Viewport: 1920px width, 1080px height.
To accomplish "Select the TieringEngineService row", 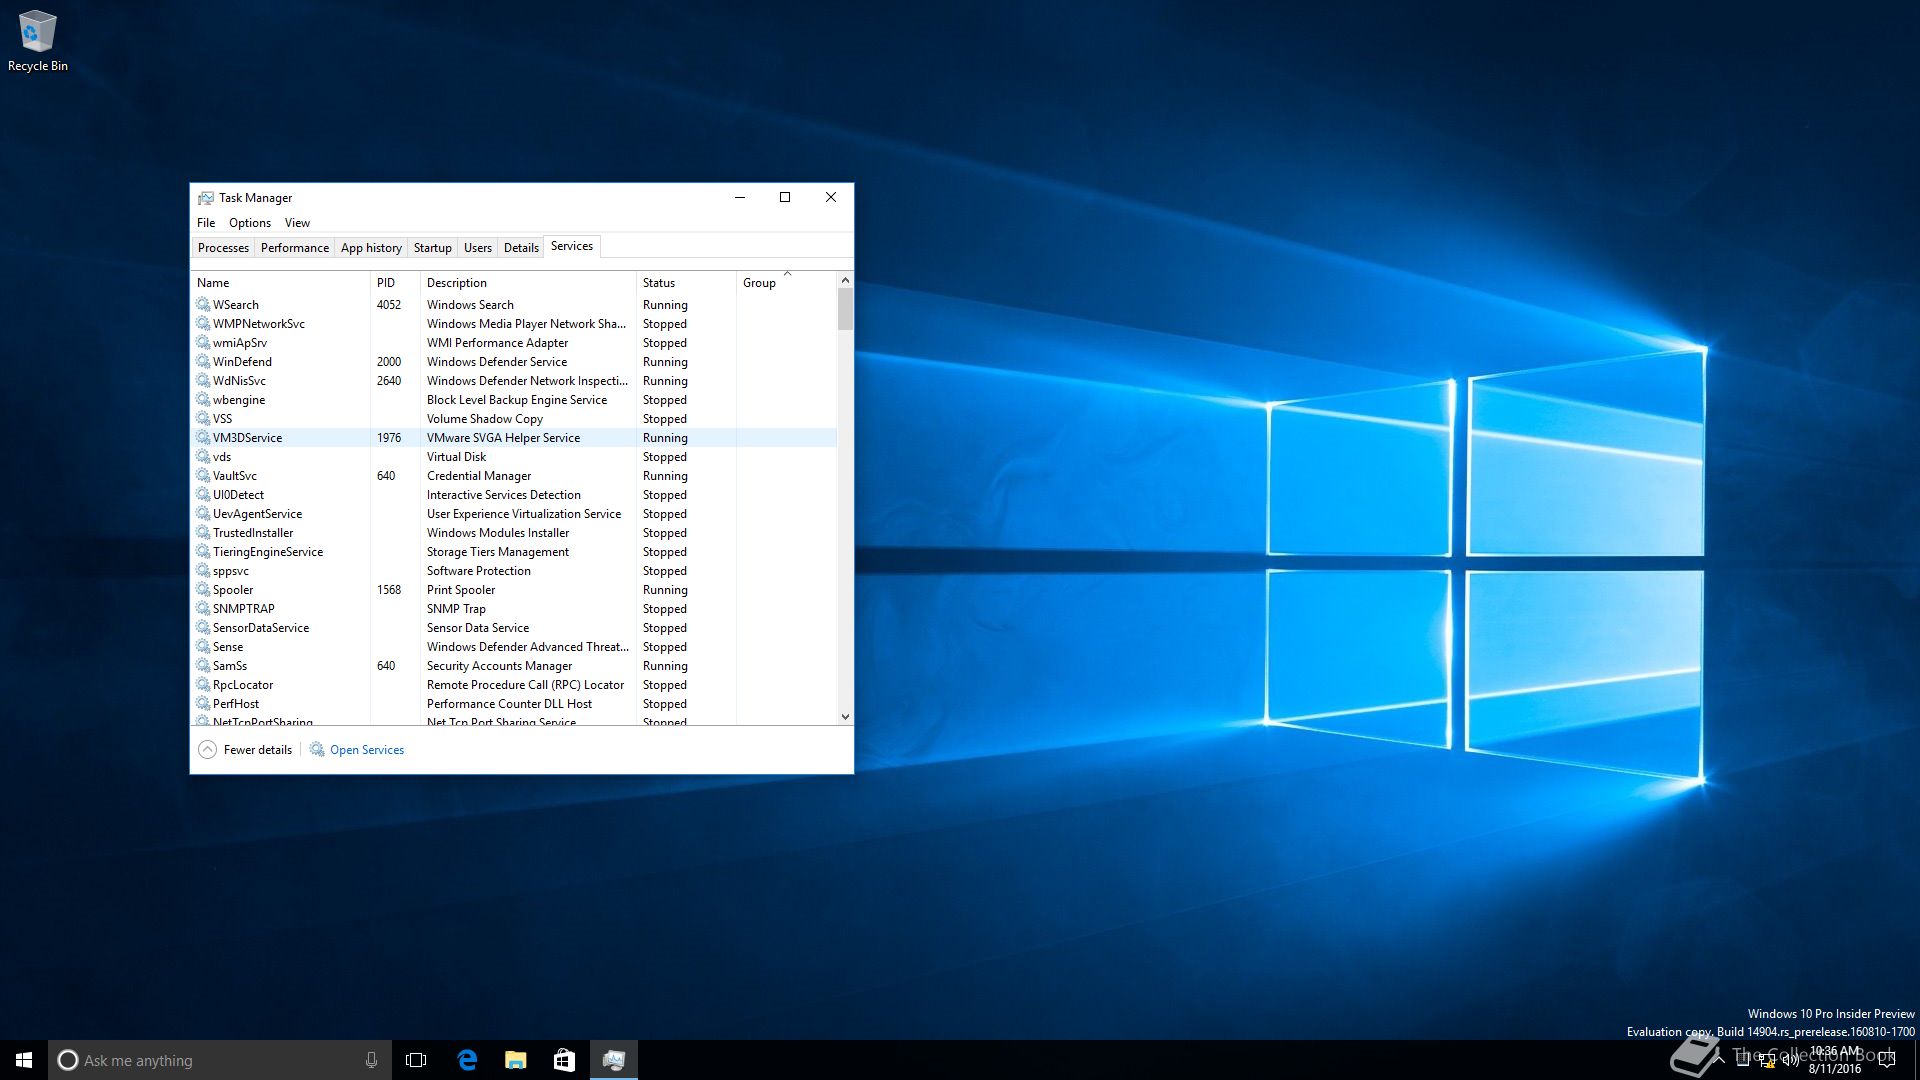I will 514,552.
